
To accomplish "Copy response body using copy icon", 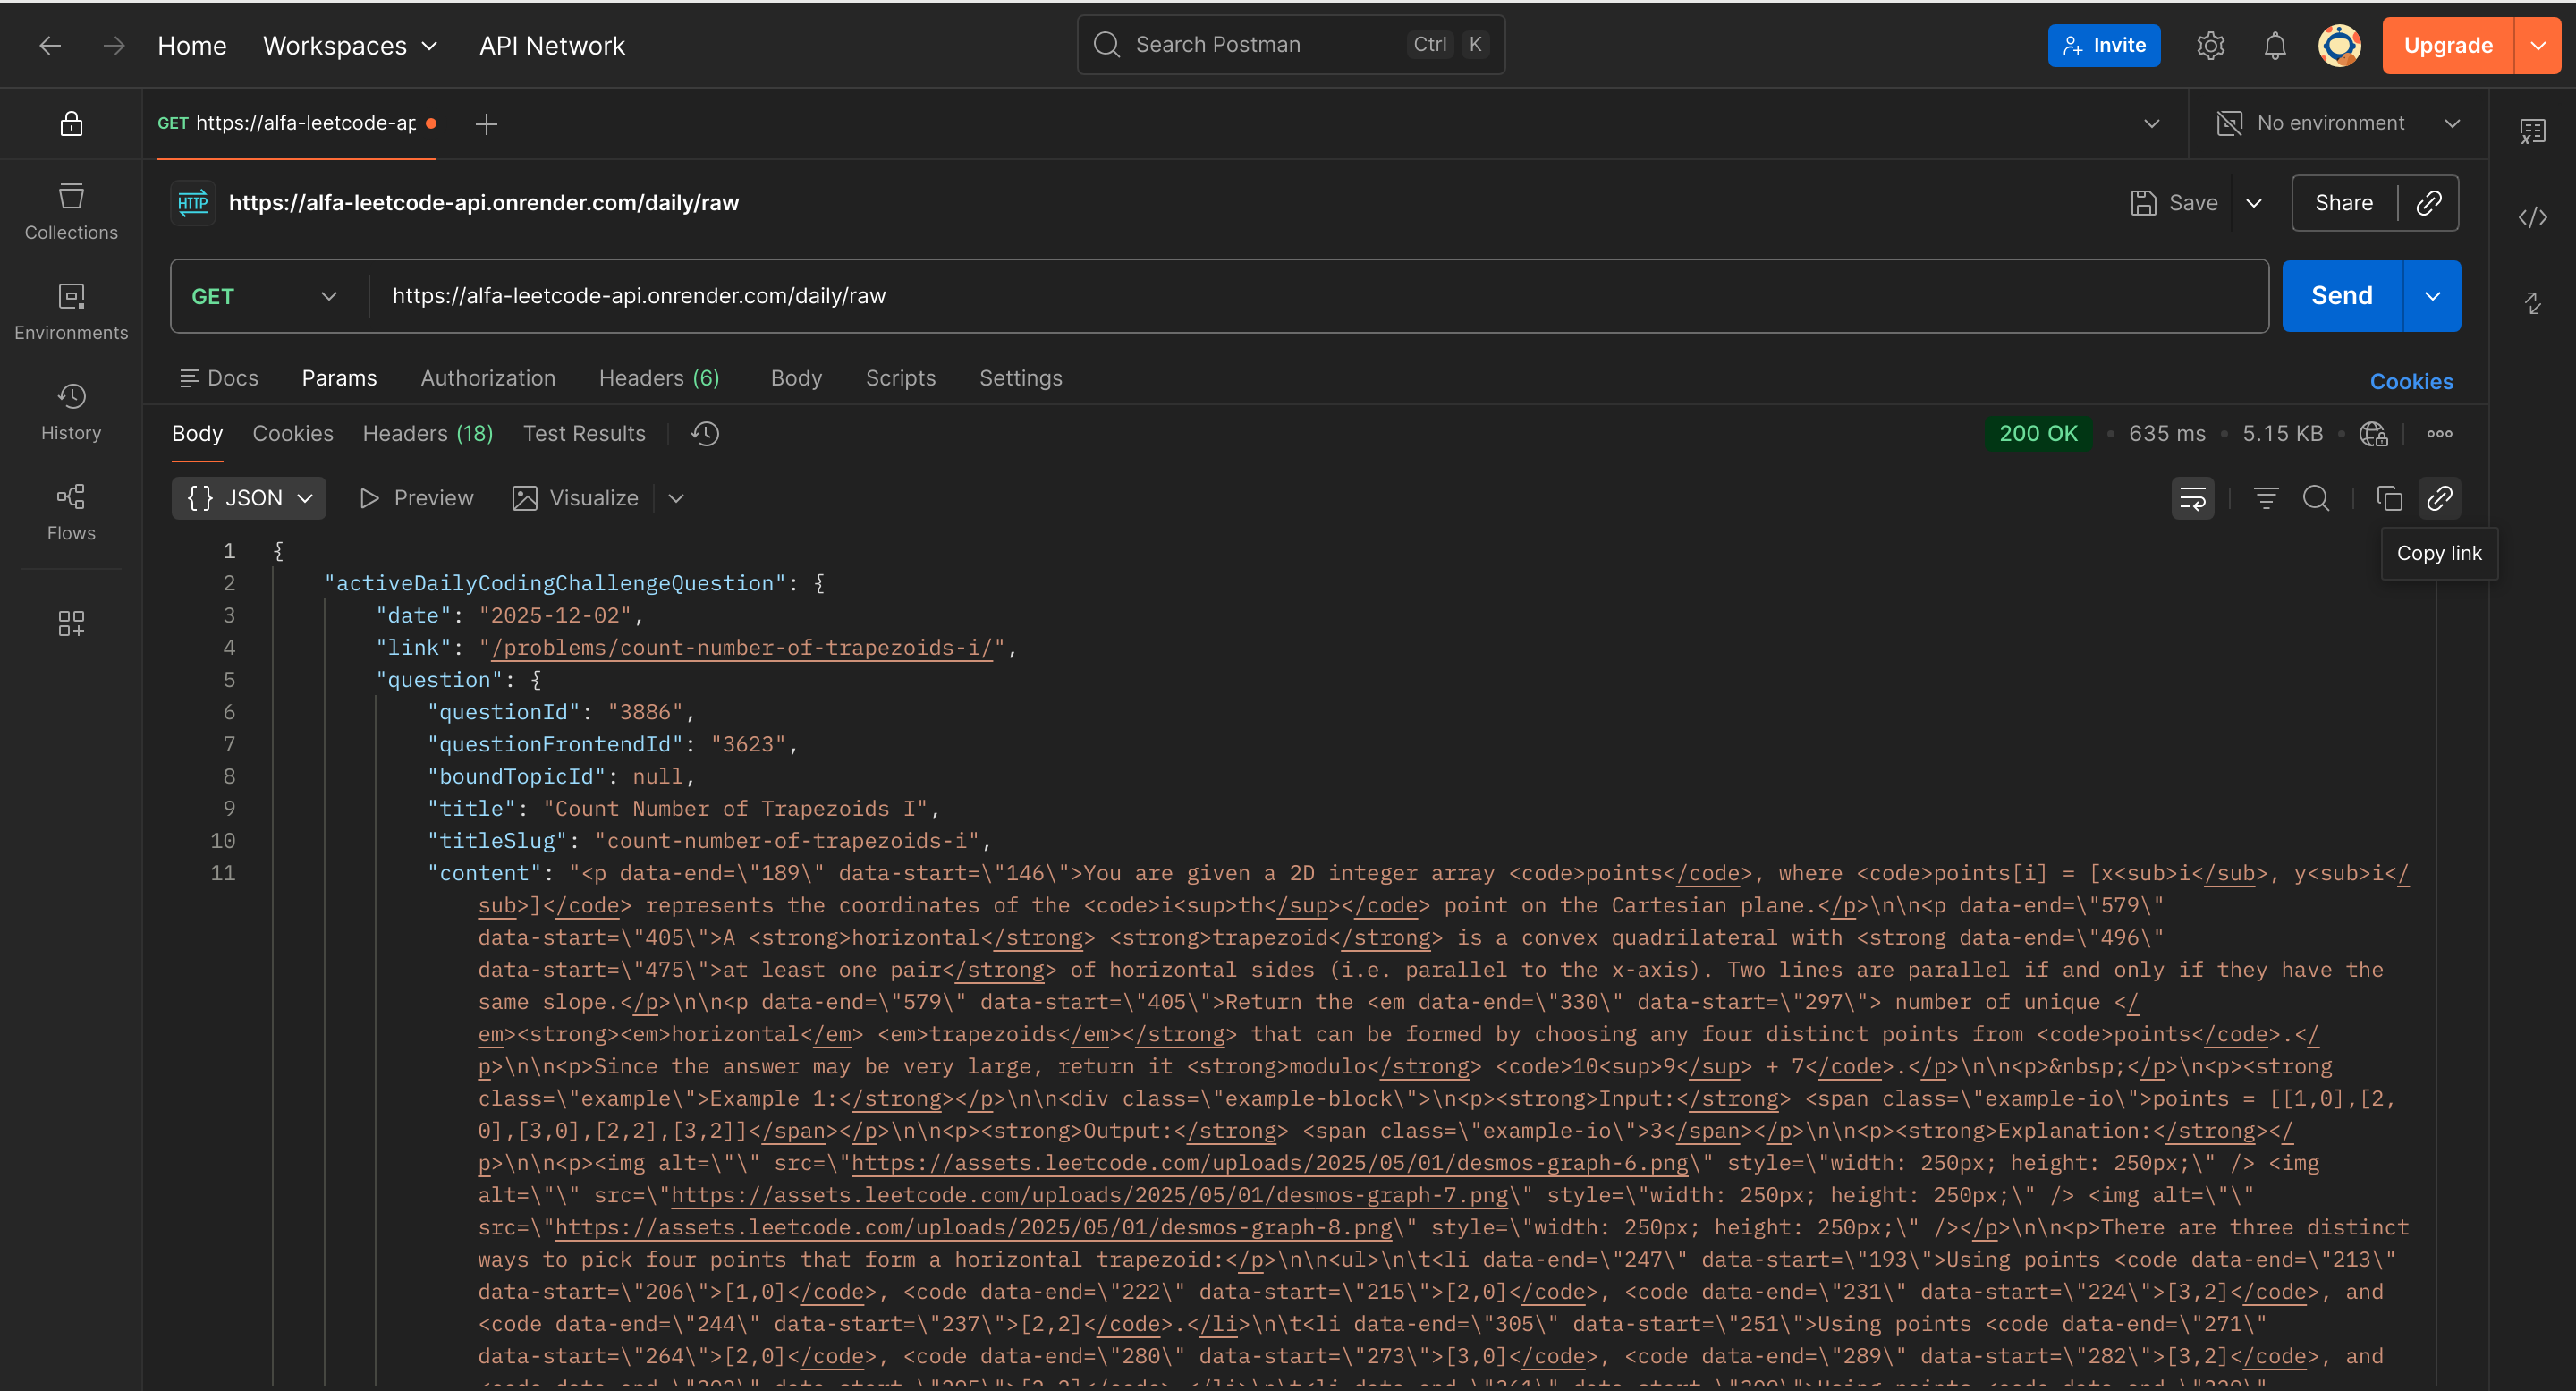I will click(2389, 498).
